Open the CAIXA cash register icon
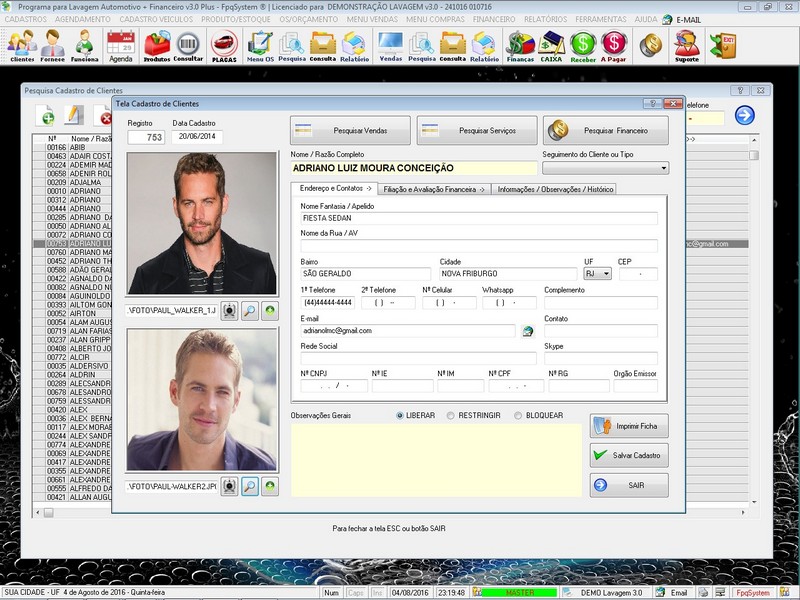 click(551, 44)
